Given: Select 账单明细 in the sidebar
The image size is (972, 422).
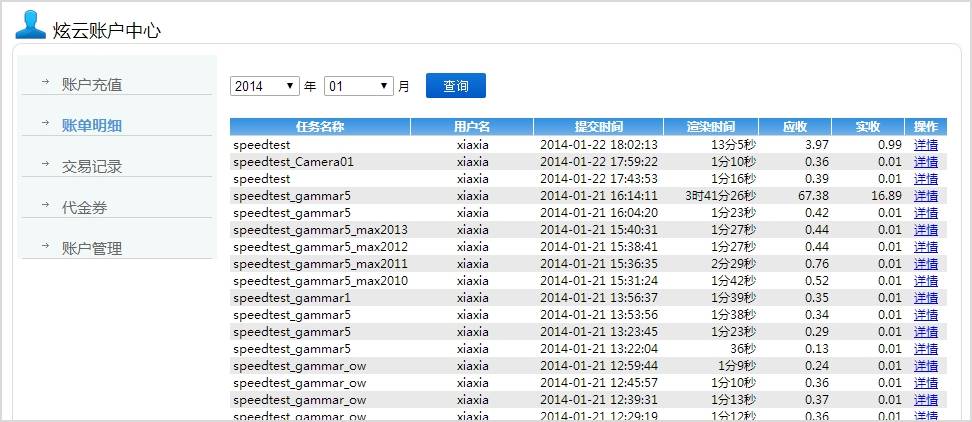Looking at the screenshot, I should click(92, 126).
